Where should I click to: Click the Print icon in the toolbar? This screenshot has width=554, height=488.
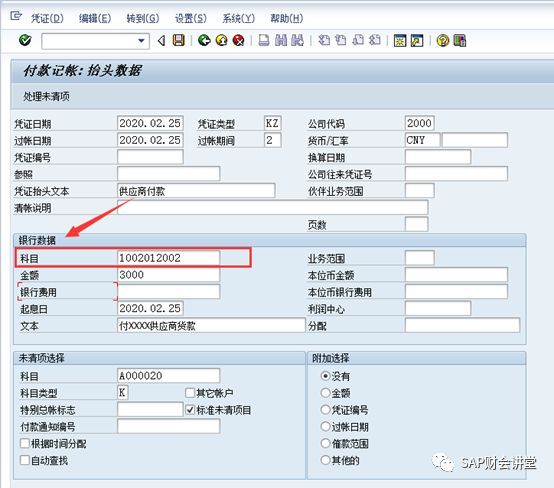[x=264, y=40]
